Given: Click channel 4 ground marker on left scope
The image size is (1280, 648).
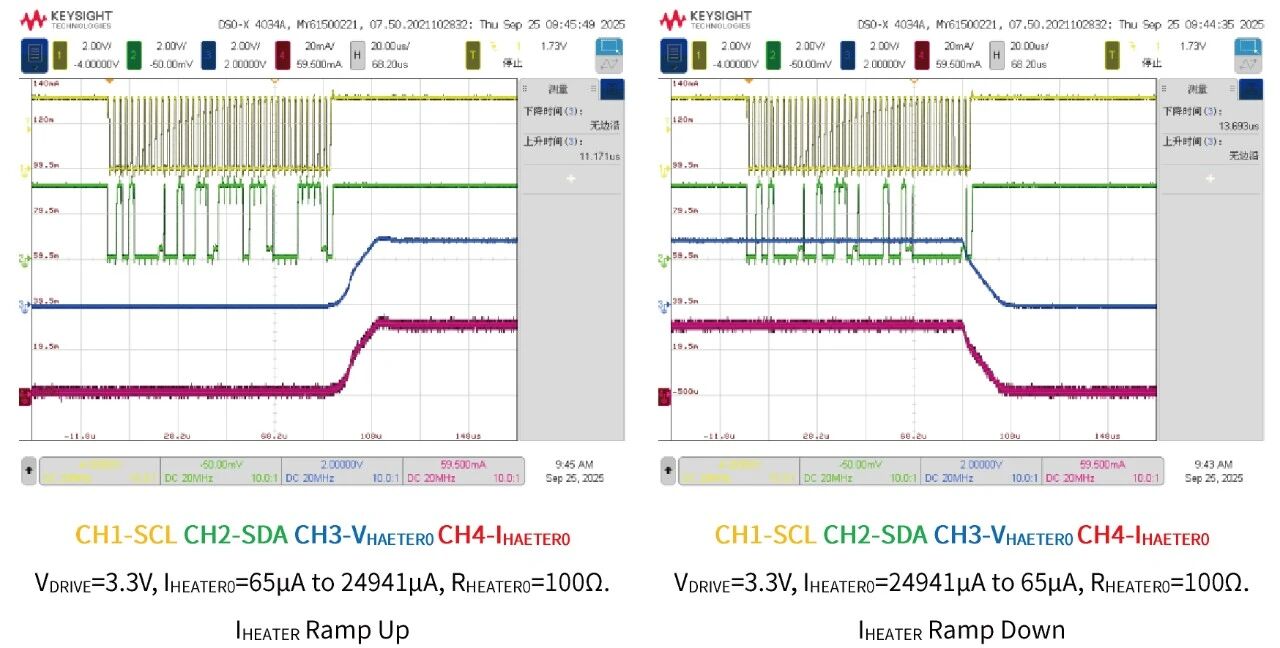Looking at the screenshot, I should tap(25, 397).
